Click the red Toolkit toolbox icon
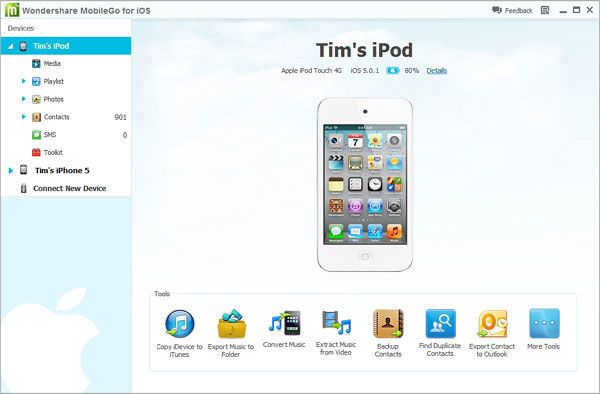Viewport: 600px width, 394px height. click(36, 152)
